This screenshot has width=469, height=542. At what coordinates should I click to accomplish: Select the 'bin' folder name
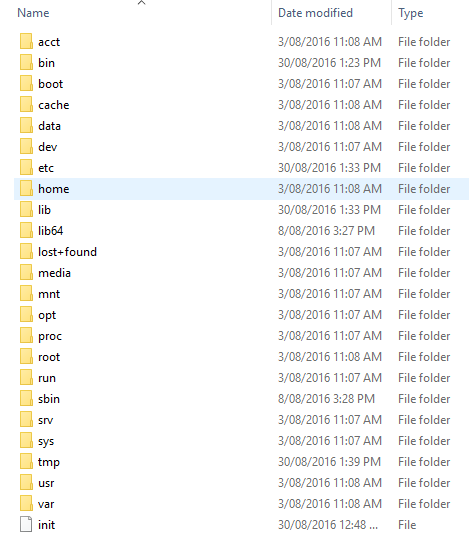tap(46, 63)
